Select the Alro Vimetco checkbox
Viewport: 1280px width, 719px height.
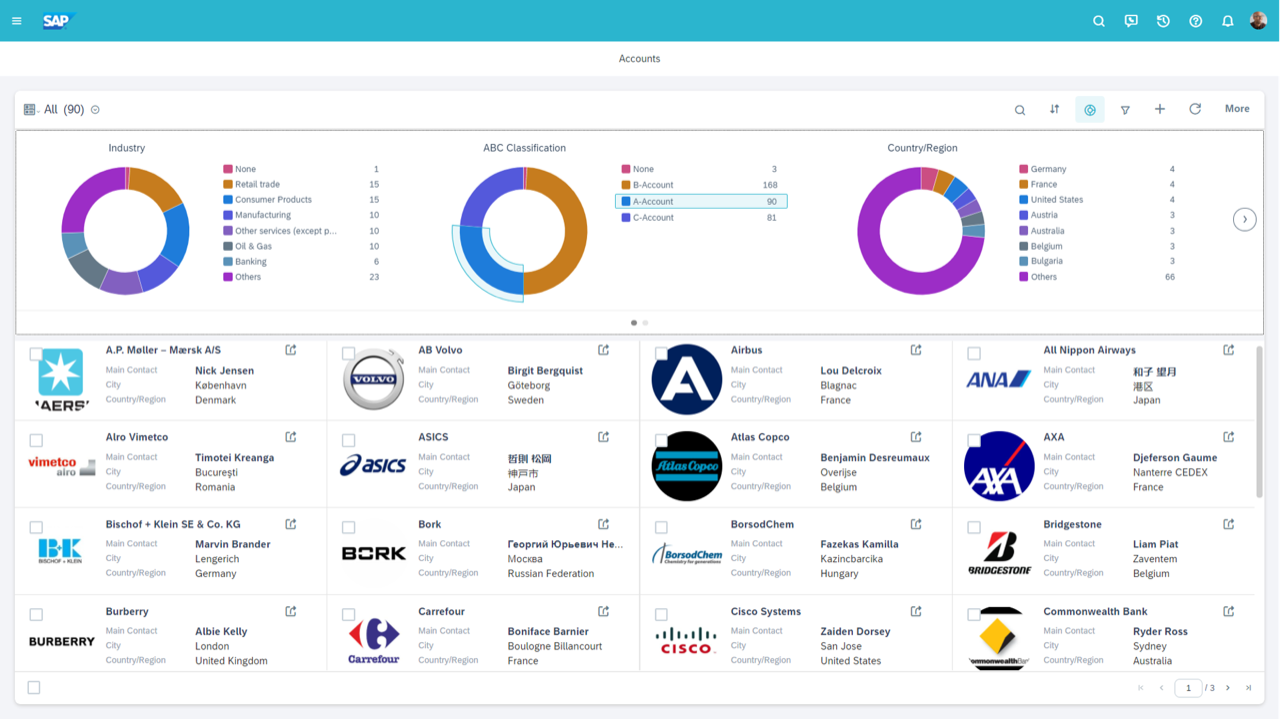pyautogui.click(x=36, y=440)
